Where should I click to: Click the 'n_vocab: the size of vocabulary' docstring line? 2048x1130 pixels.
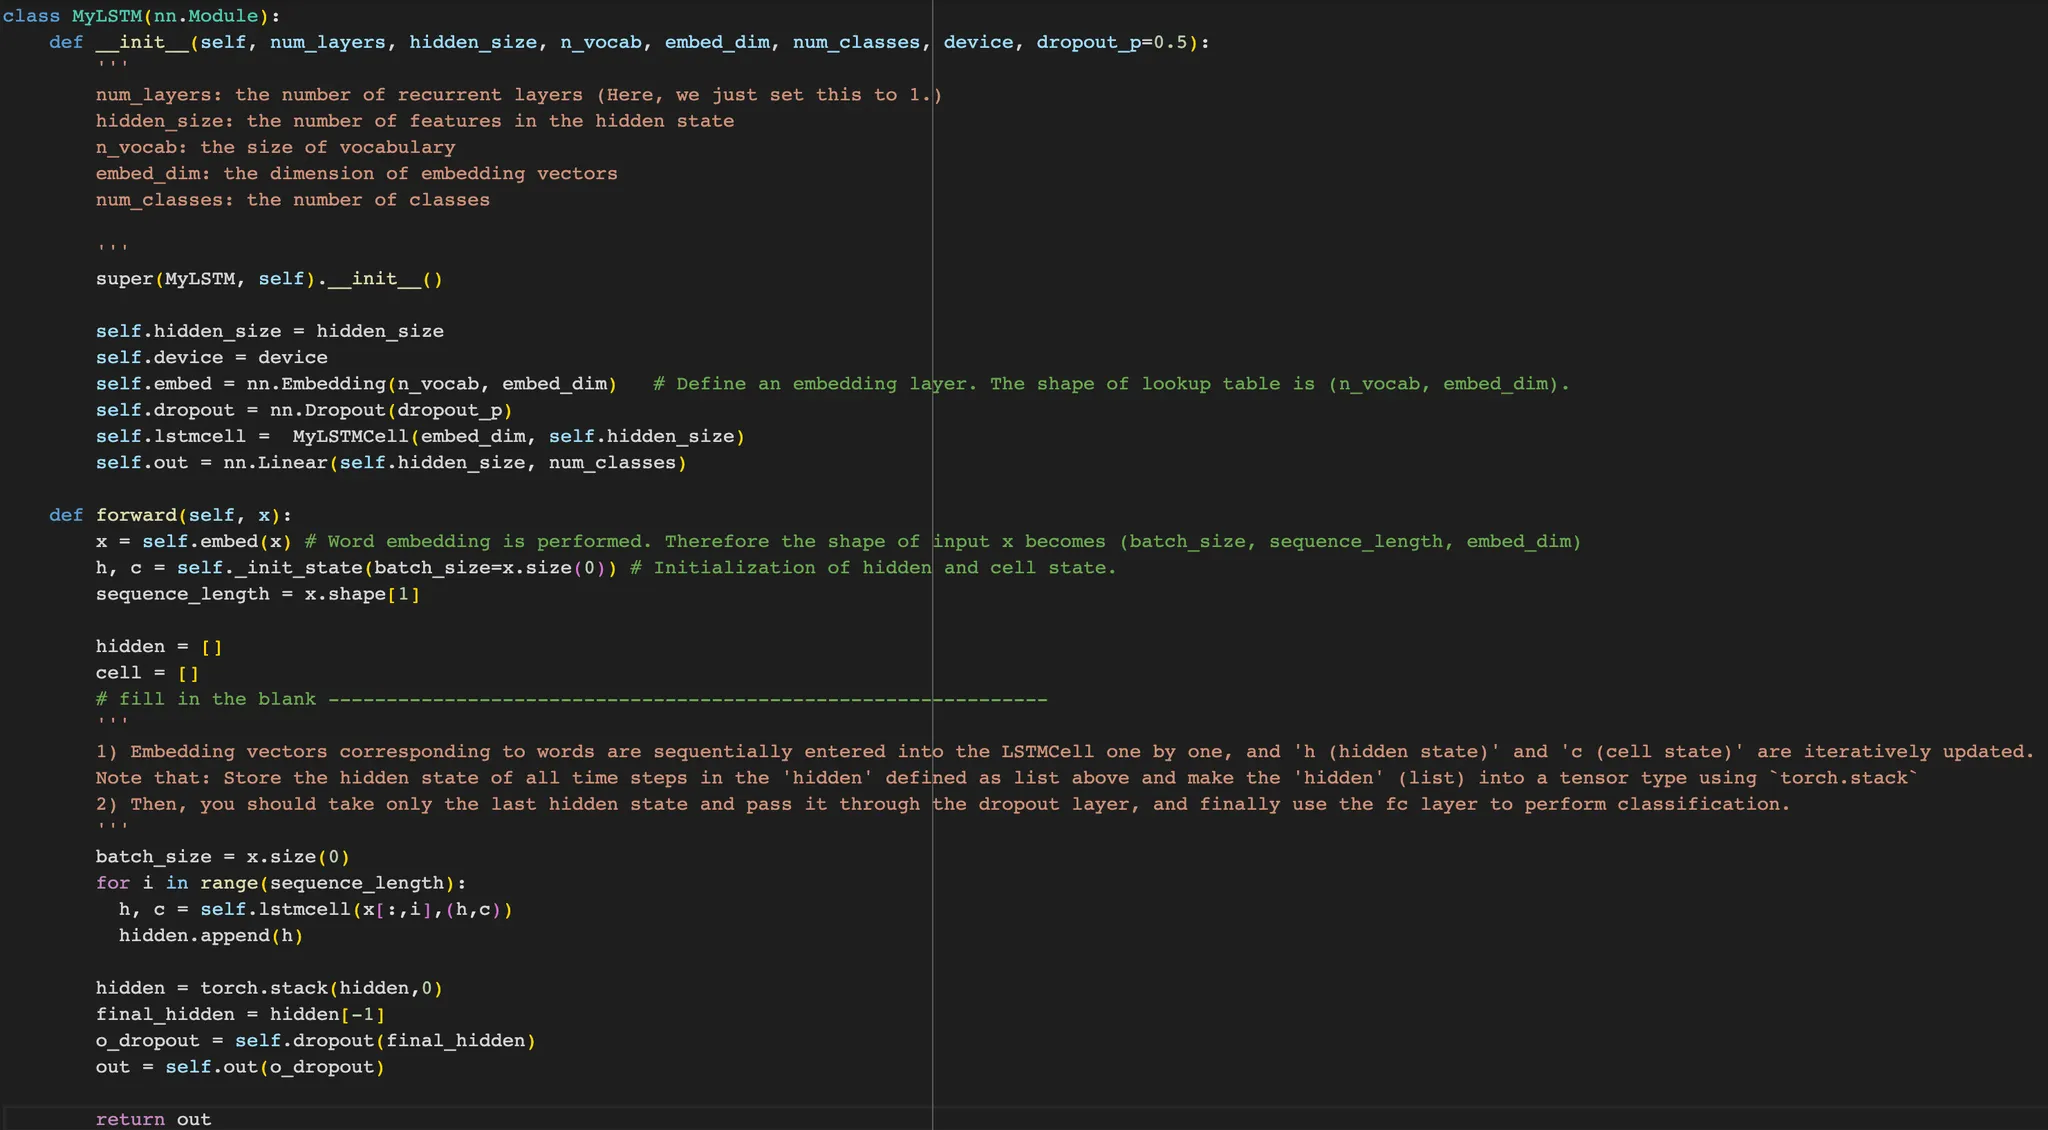pyautogui.click(x=275, y=147)
